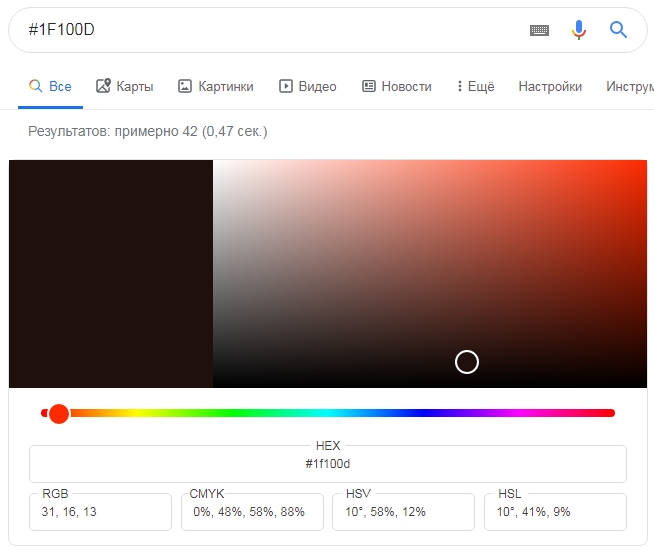Switch to the Картинки images tab
This screenshot has height=551, width=654.
[x=215, y=86]
